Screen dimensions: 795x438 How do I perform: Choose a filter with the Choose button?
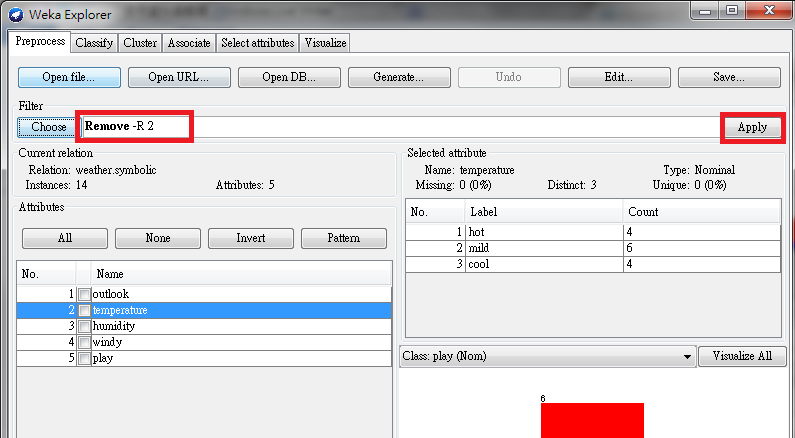(47, 127)
